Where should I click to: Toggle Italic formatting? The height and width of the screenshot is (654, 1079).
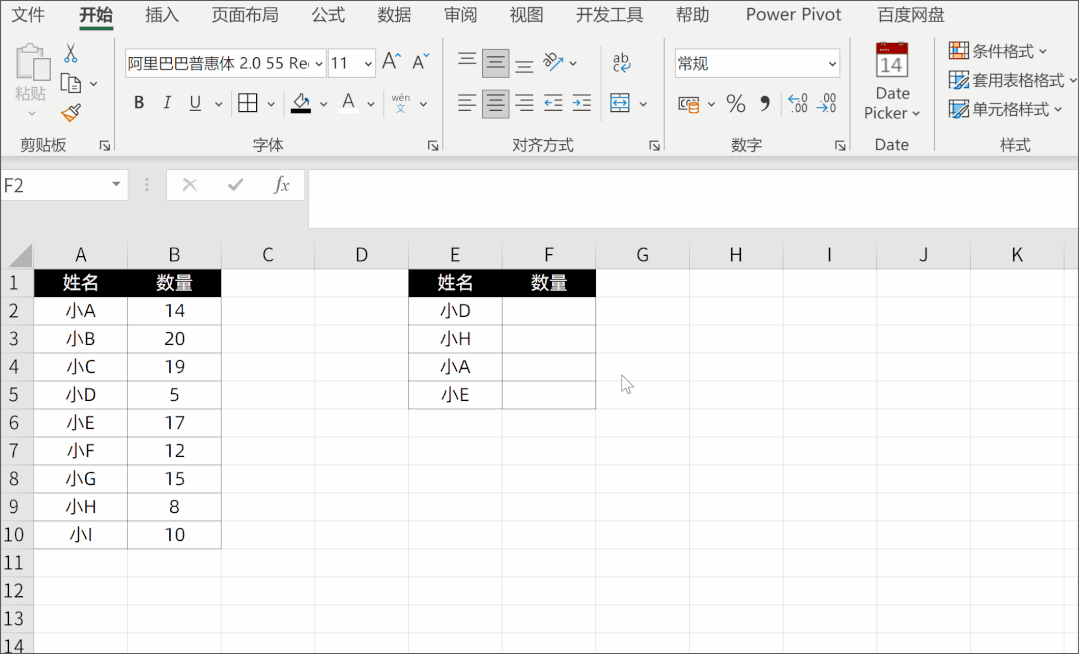pos(167,103)
